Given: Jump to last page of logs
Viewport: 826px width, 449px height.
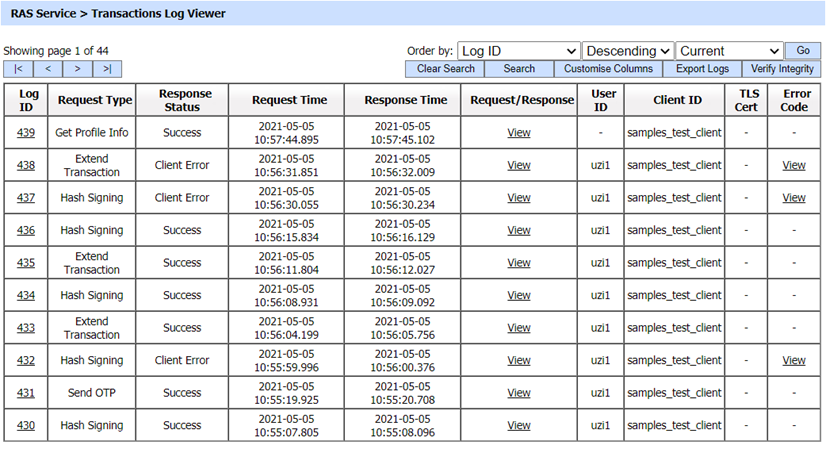Looking at the screenshot, I should pos(107,69).
